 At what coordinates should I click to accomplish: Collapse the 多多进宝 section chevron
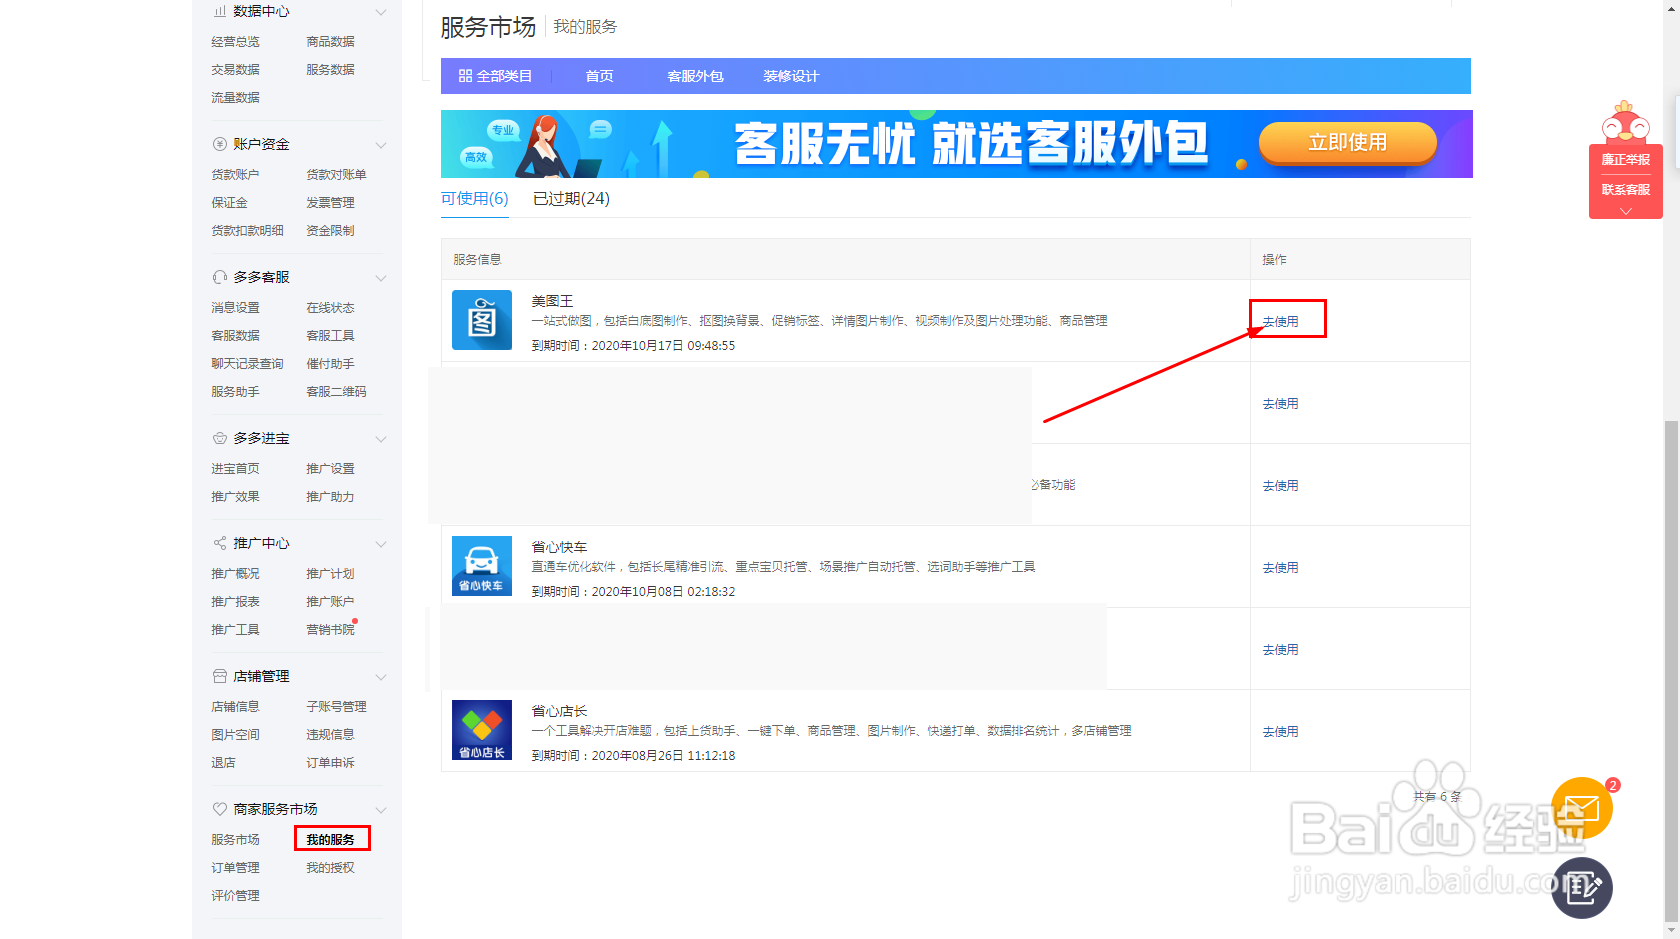tap(380, 439)
